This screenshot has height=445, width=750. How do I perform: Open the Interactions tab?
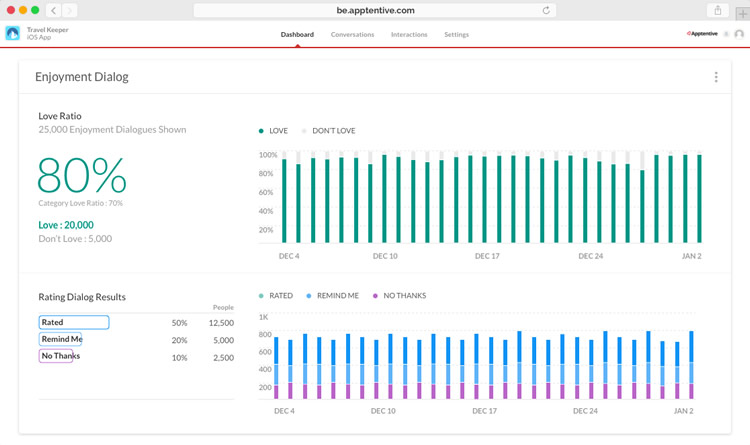[409, 34]
